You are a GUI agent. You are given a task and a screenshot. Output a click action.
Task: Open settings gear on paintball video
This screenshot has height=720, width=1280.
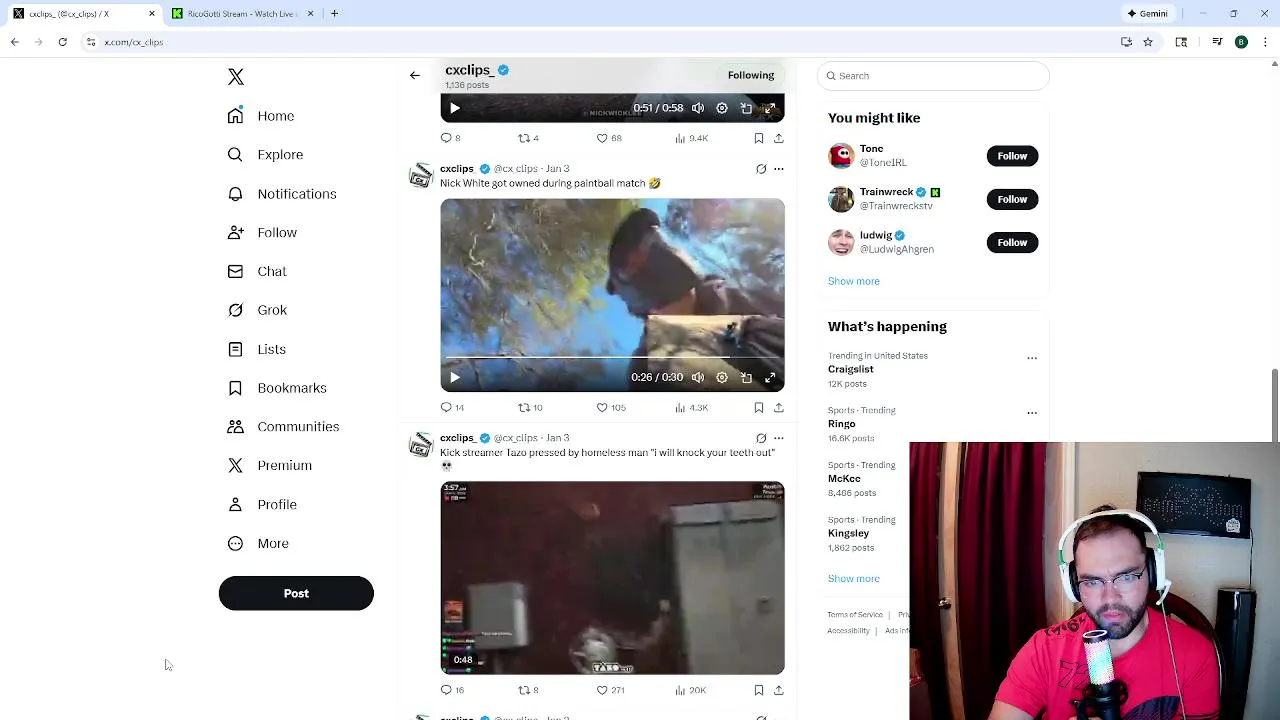tap(722, 377)
